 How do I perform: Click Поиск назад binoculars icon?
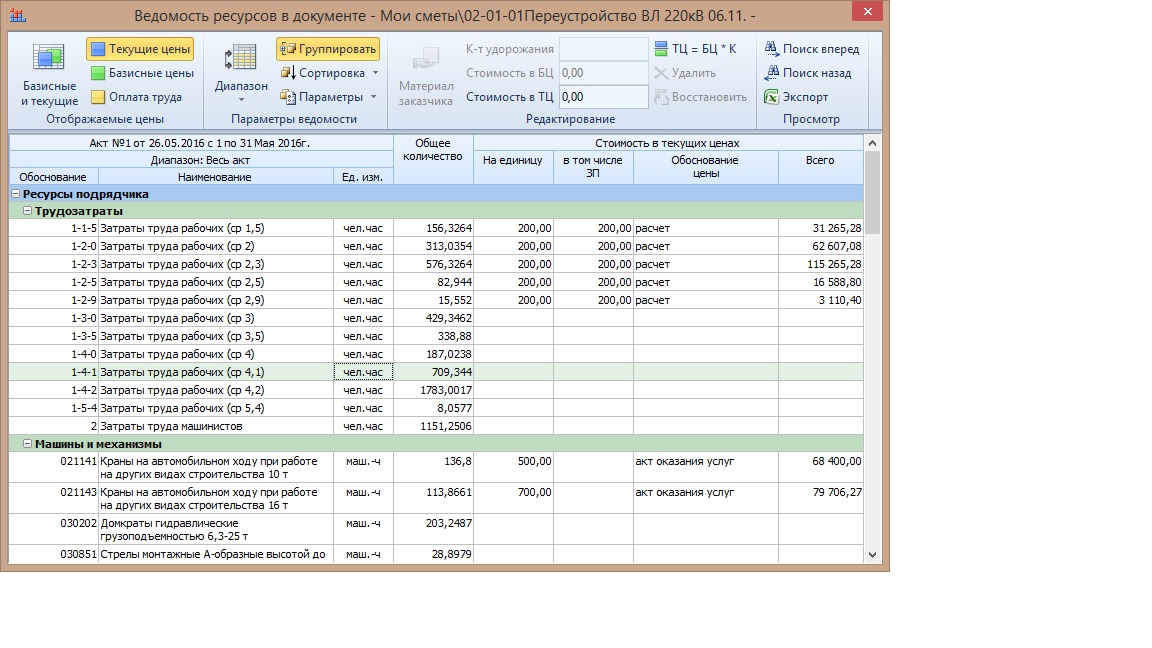click(x=771, y=73)
